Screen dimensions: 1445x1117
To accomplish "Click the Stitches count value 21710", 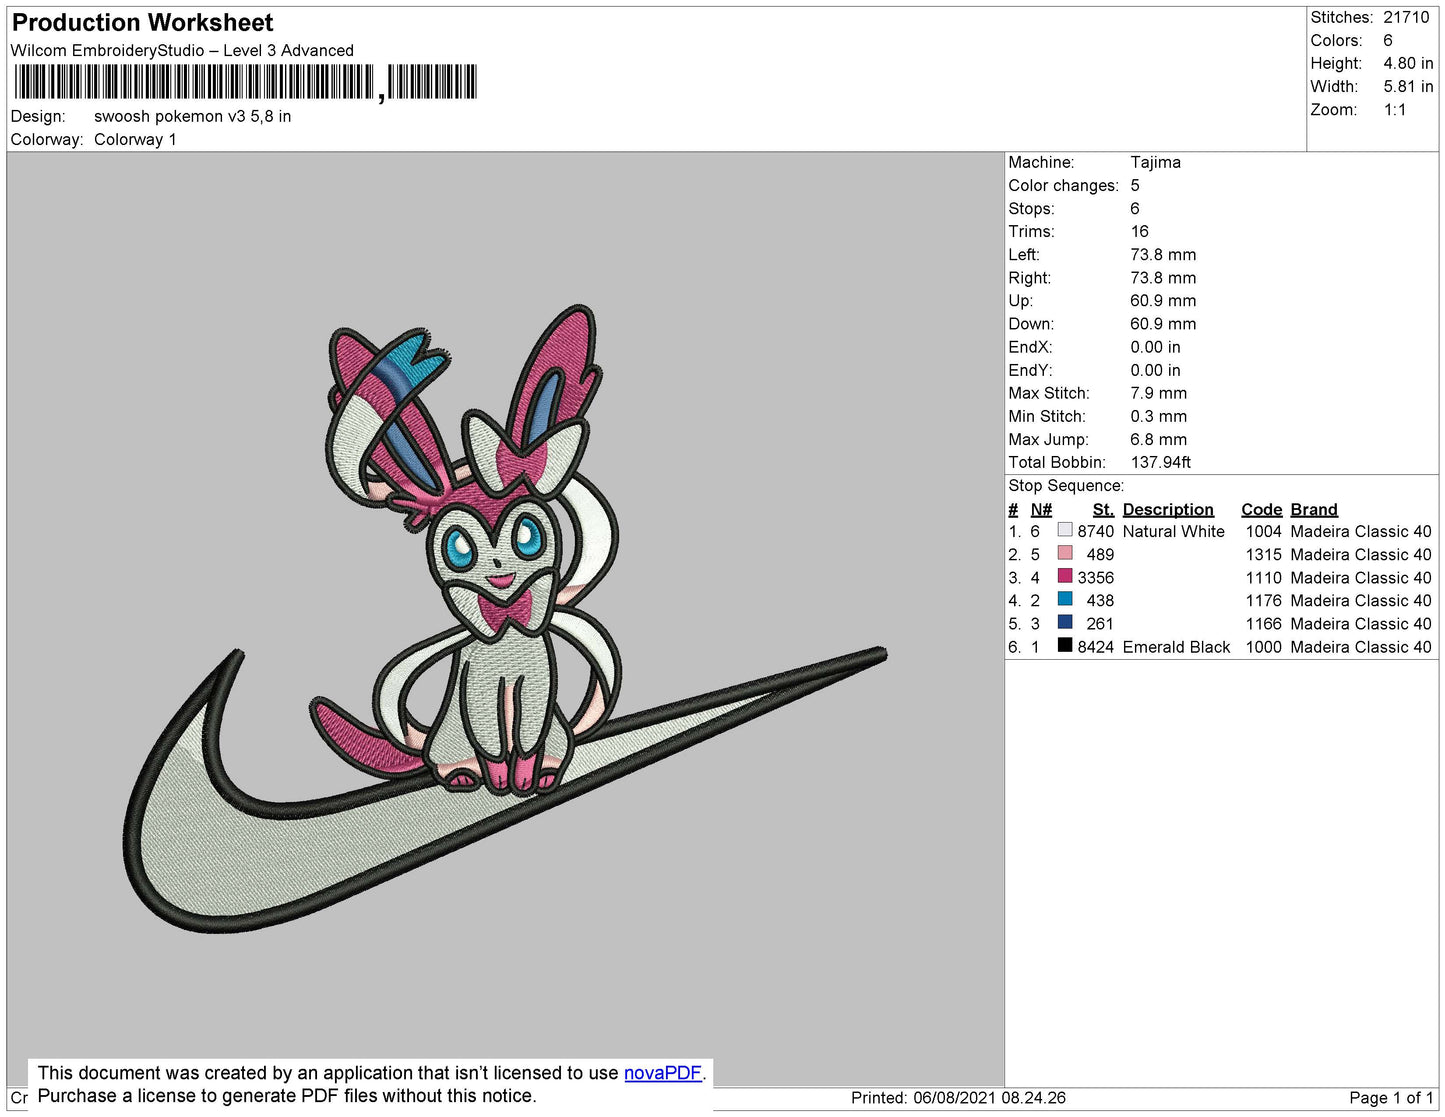I will pyautogui.click(x=1406, y=17).
